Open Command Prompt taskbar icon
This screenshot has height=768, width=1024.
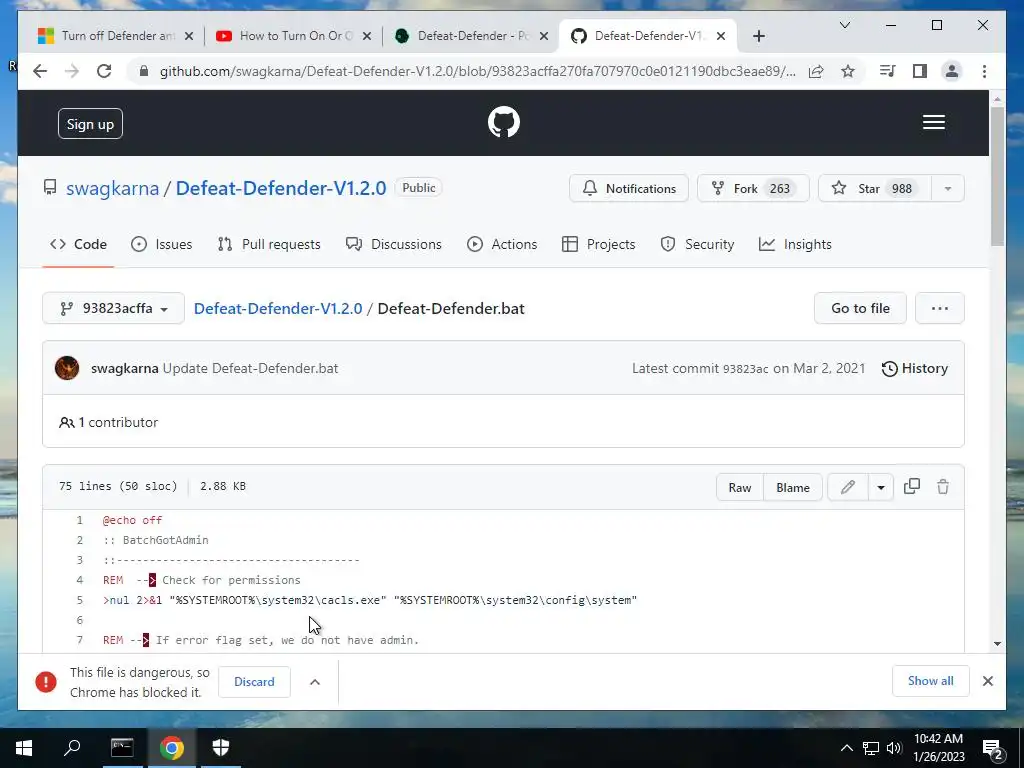[122, 748]
